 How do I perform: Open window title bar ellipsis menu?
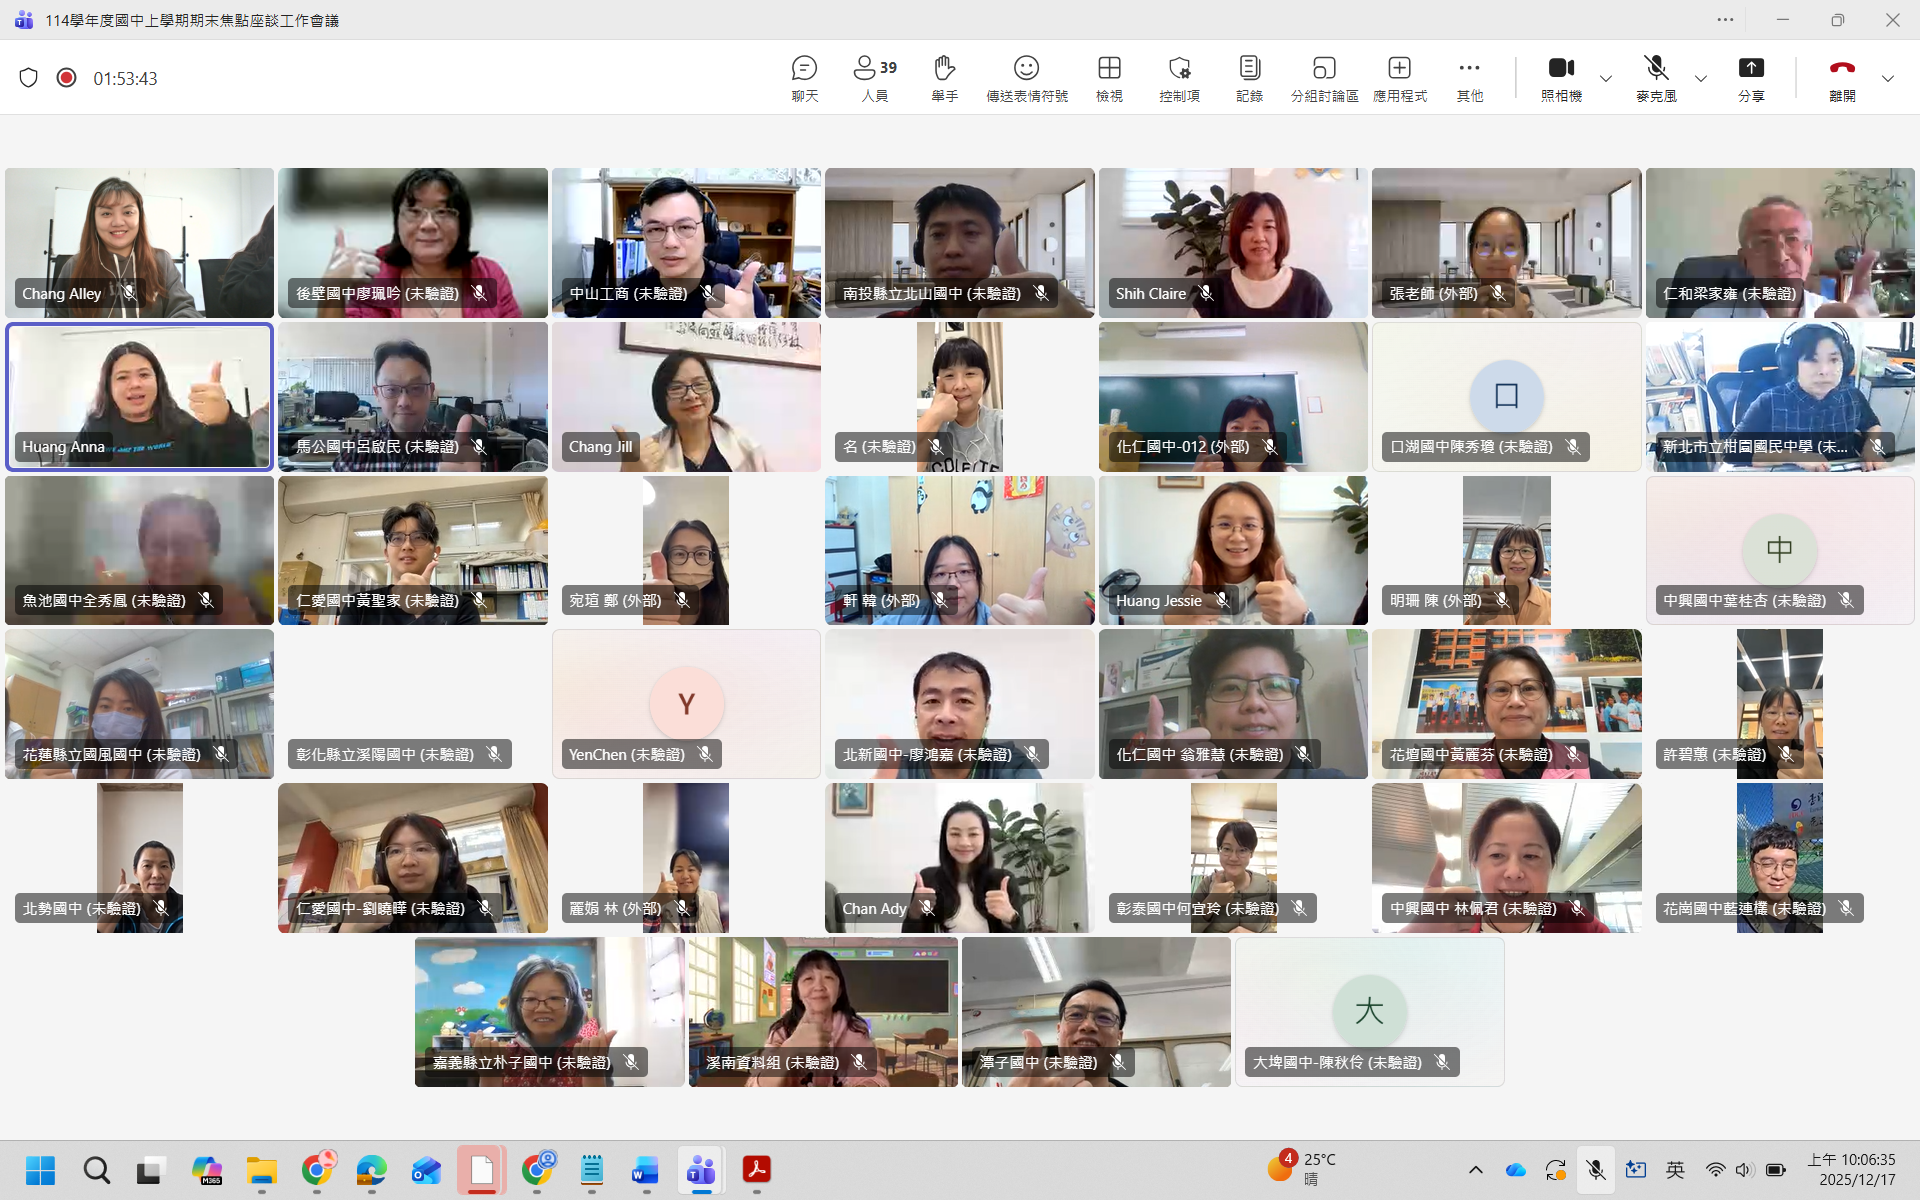(x=1725, y=20)
